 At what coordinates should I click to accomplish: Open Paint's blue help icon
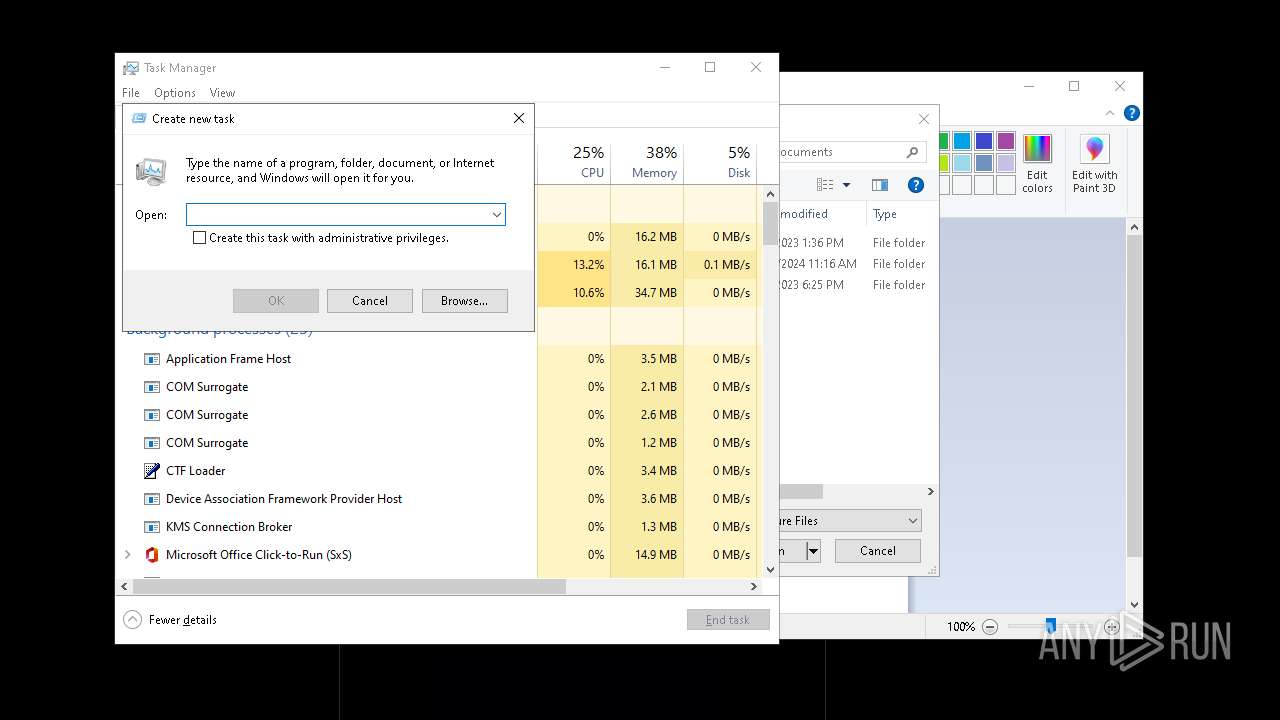[x=1131, y=113]
